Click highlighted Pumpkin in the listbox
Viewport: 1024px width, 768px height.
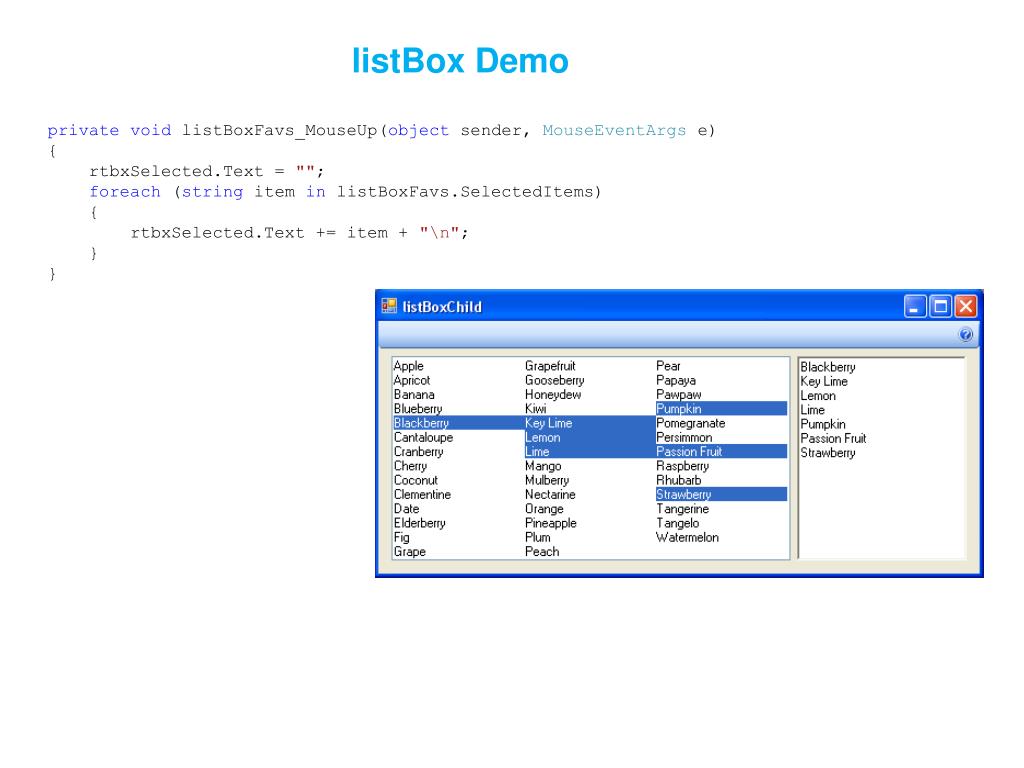tap(721, 409)
